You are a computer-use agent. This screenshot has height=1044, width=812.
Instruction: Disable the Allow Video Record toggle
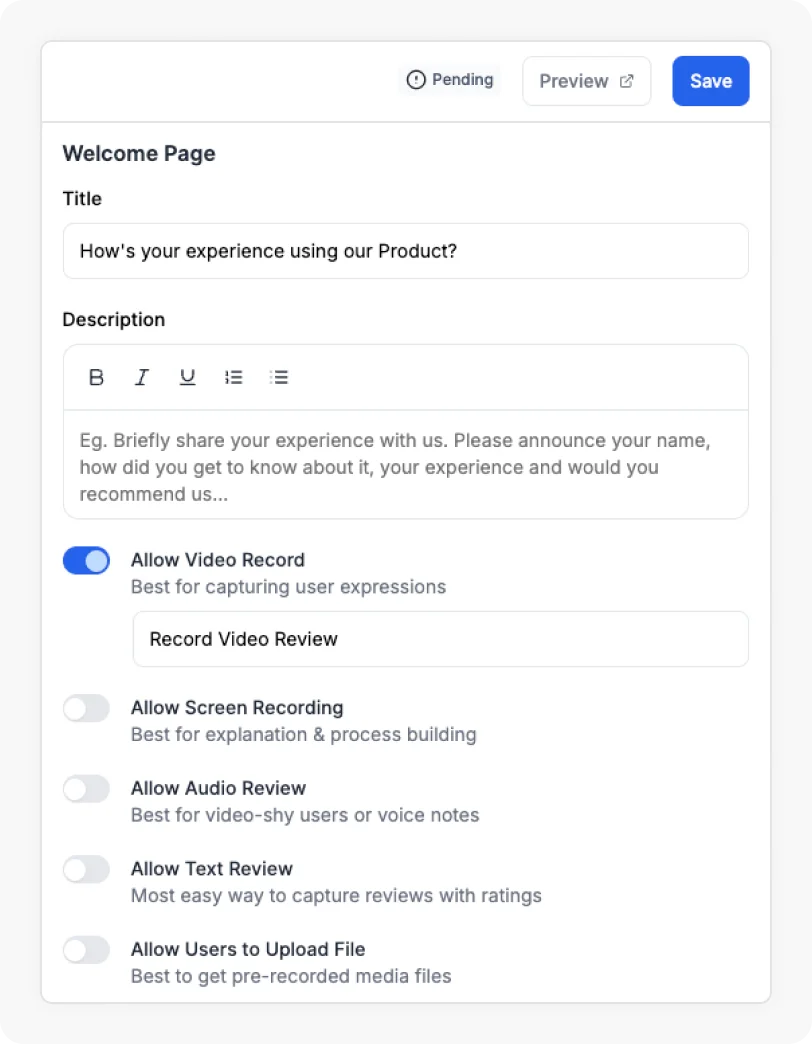(x=86, y=561)
